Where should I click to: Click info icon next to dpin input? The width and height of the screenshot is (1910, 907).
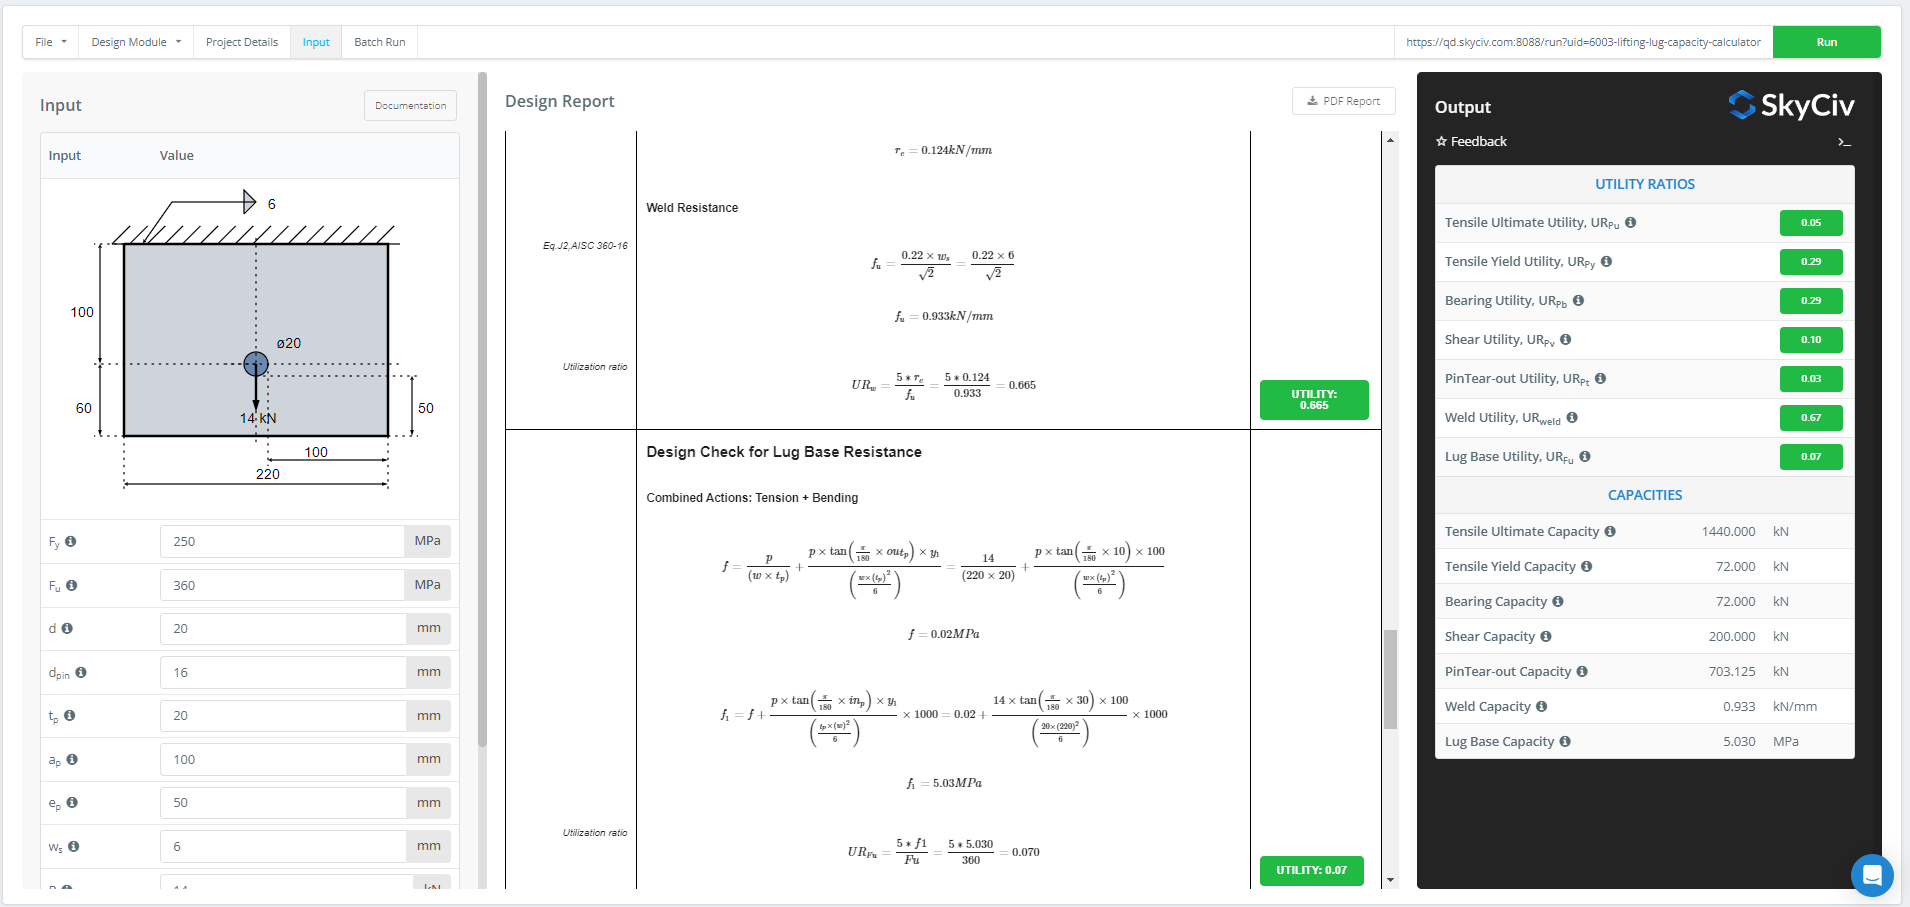pos(81,672)
